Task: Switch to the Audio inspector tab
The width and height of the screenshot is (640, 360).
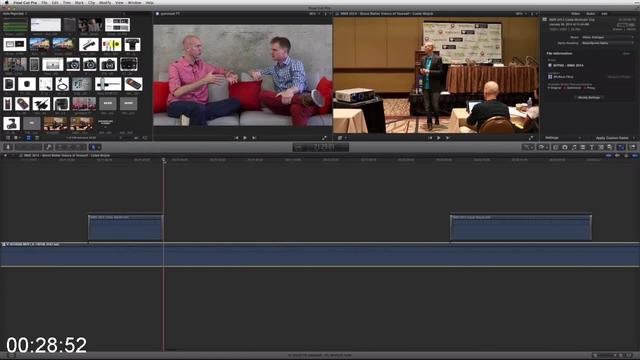Action: (x=591, y=13)
